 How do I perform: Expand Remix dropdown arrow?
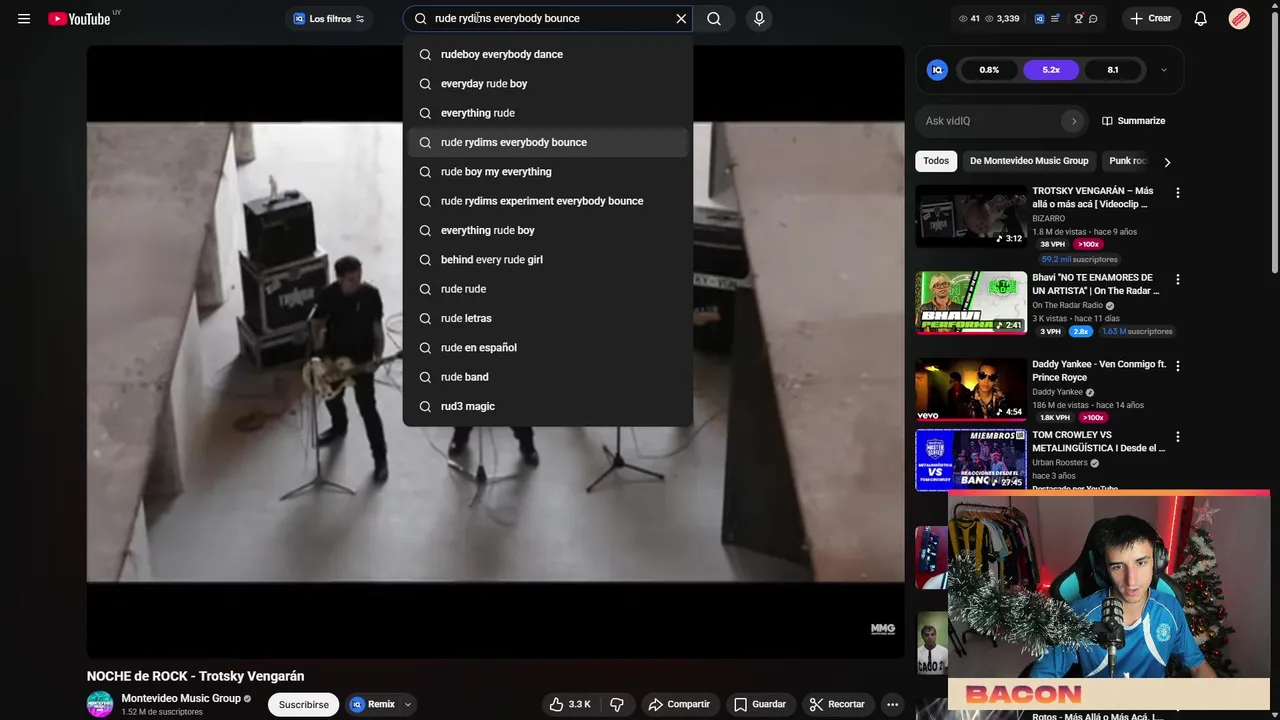408,705
